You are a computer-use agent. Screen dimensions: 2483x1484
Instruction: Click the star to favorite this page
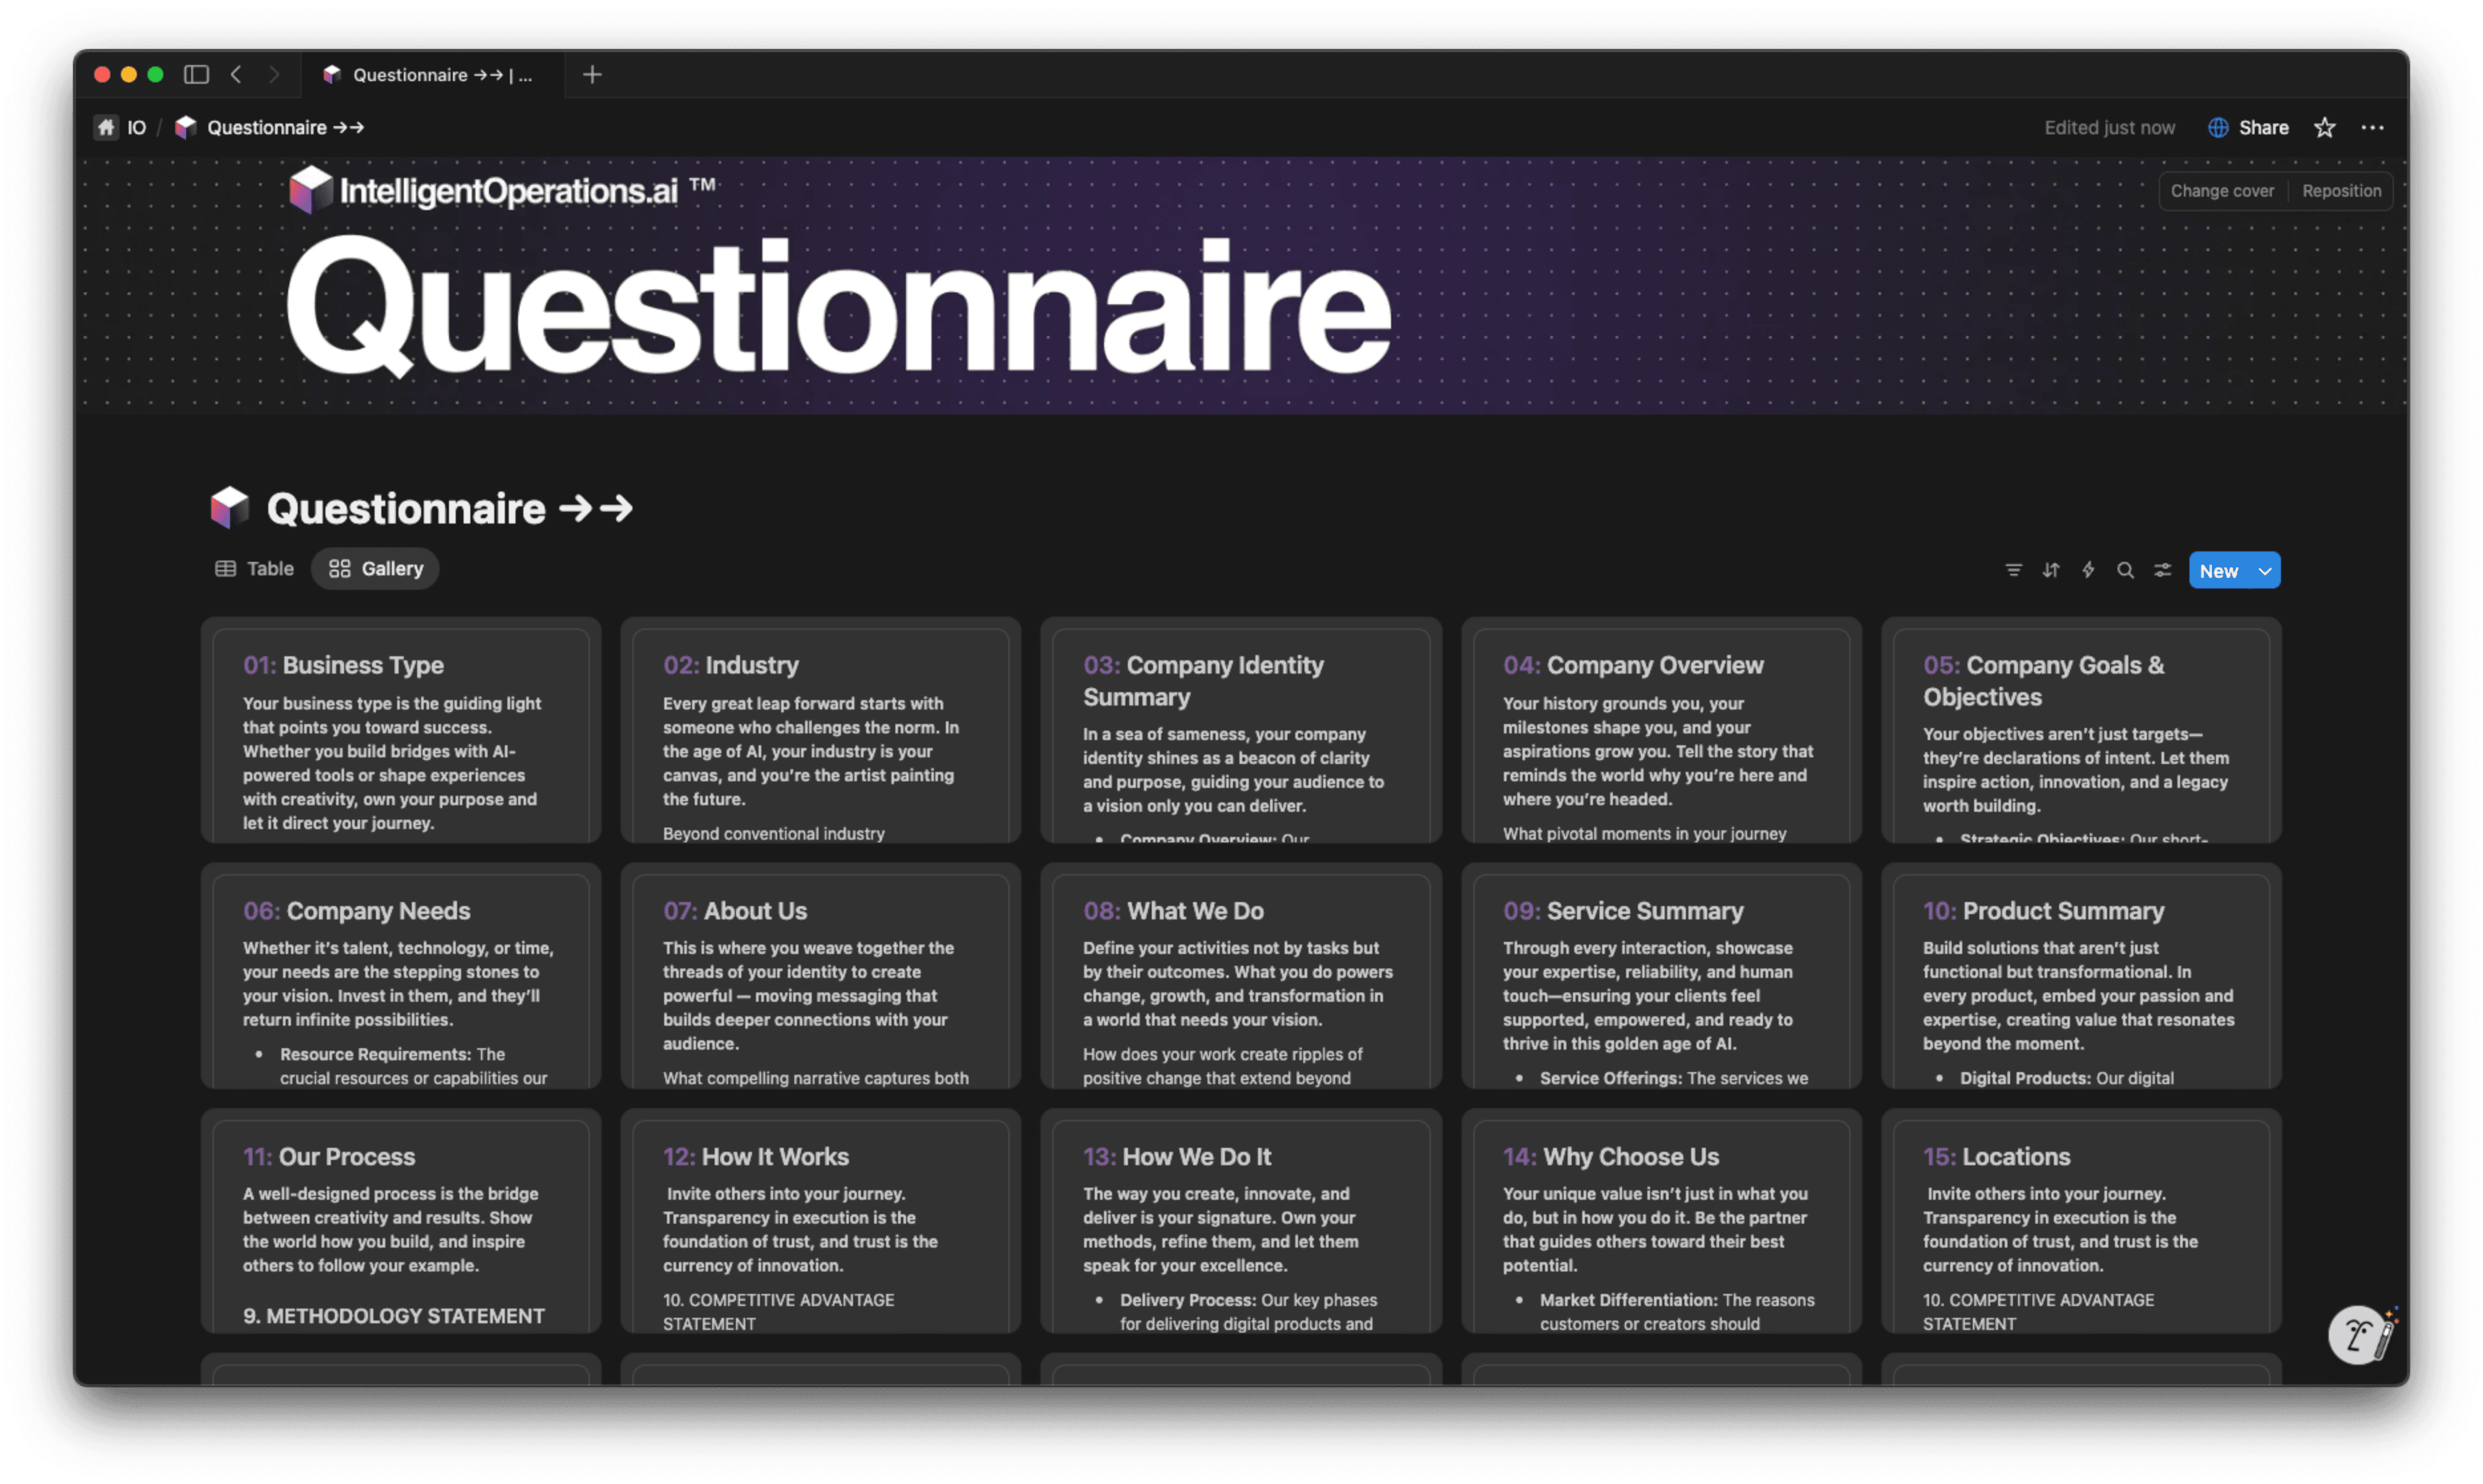[2324, 127]
